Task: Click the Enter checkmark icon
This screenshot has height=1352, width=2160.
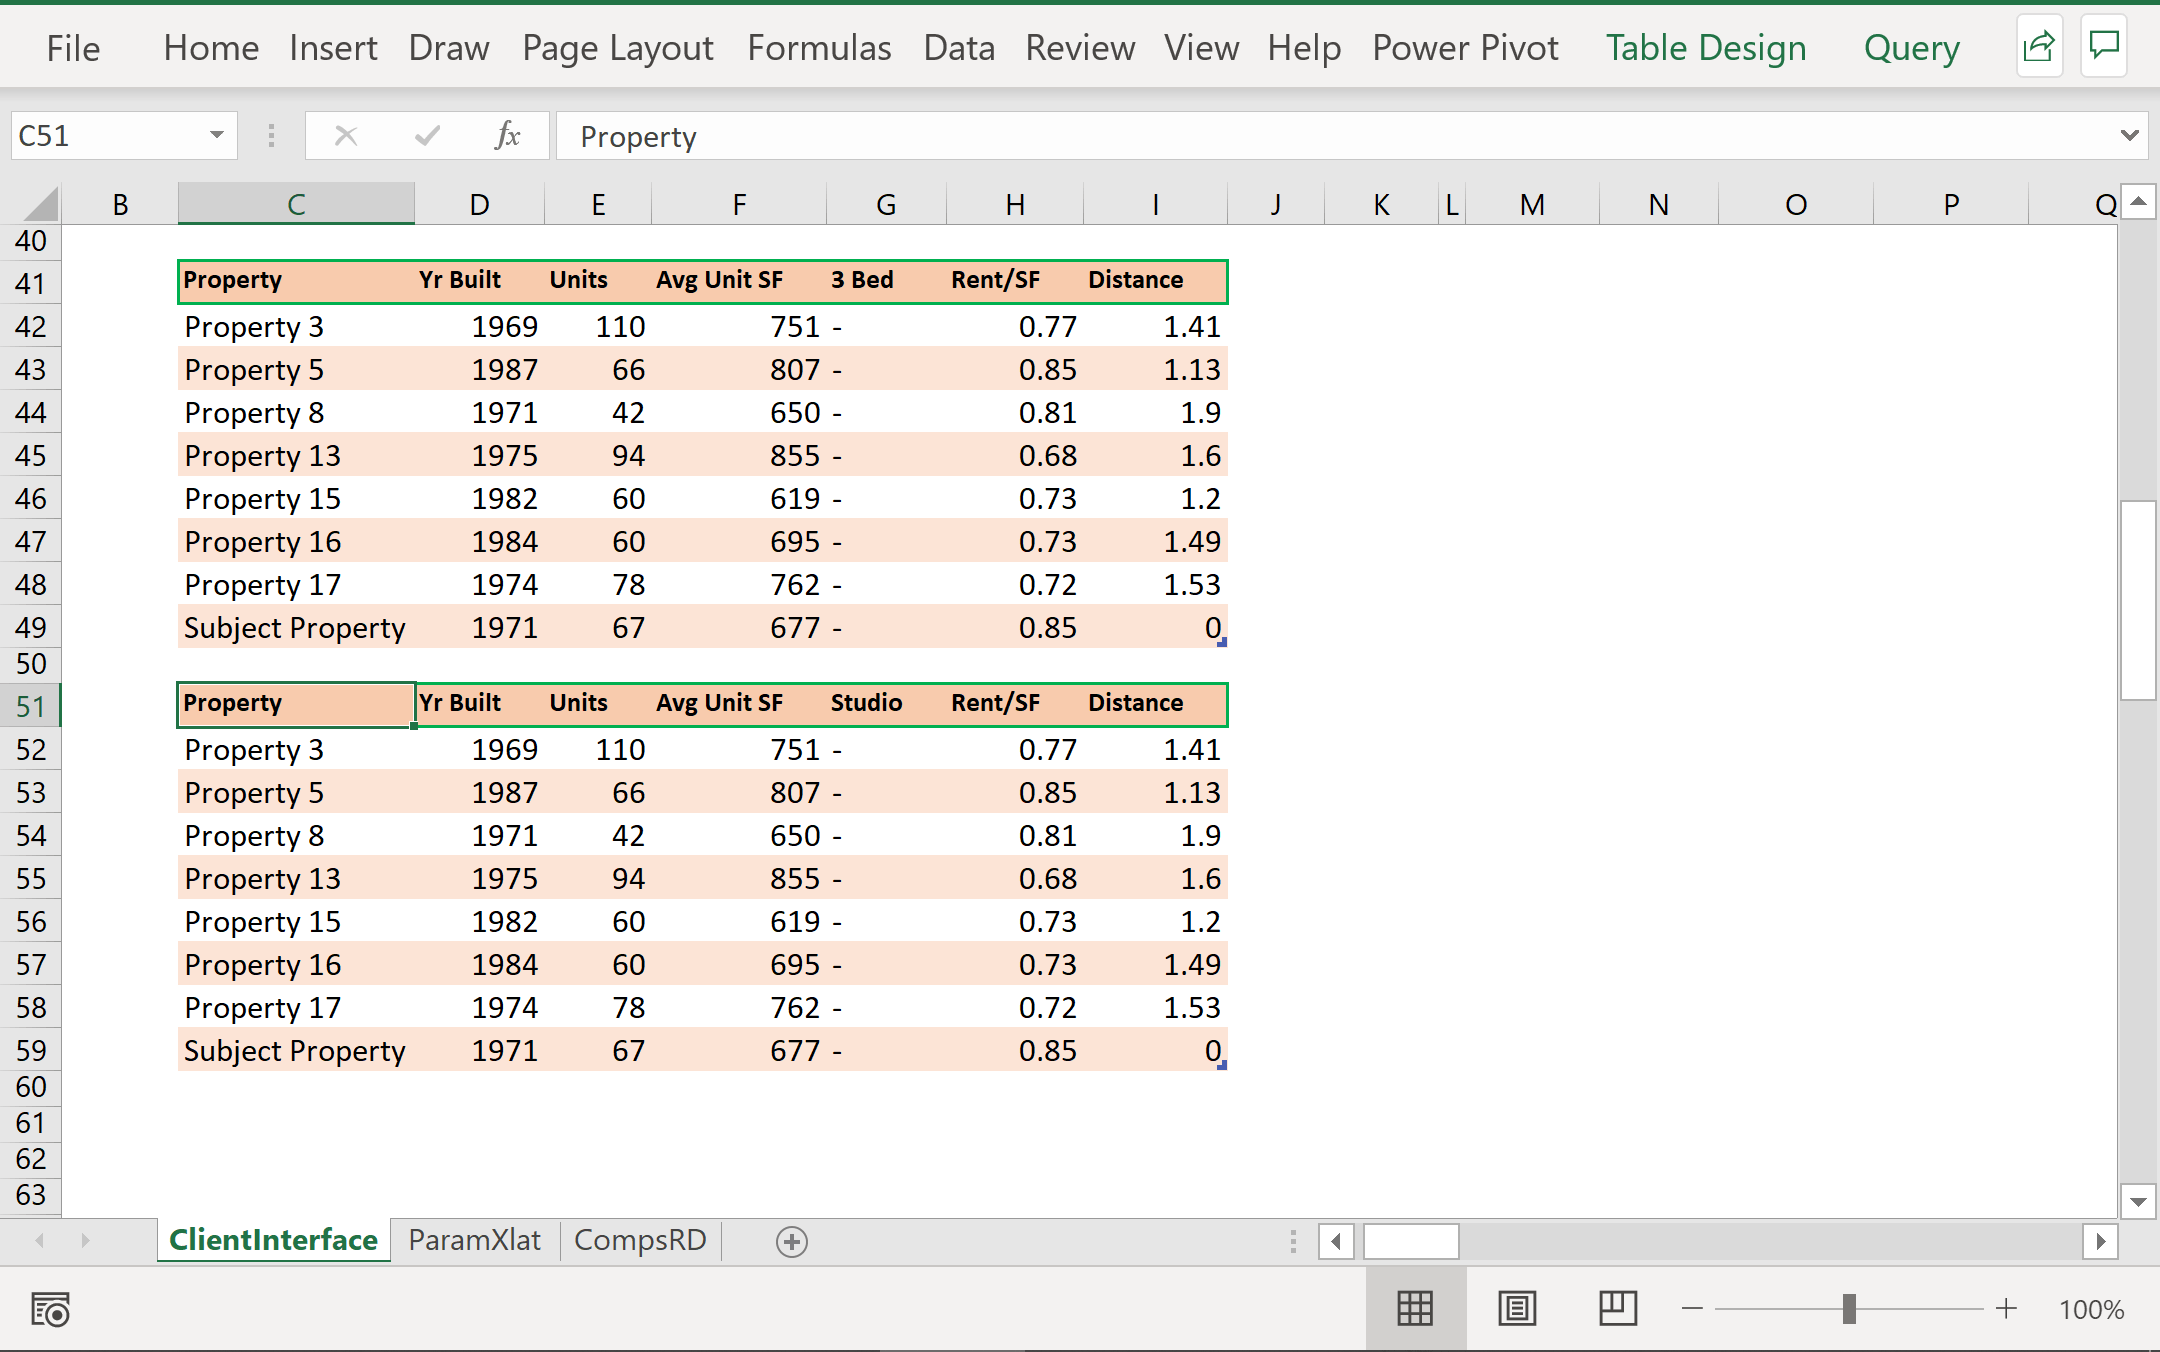Action: tap(427, 136)
